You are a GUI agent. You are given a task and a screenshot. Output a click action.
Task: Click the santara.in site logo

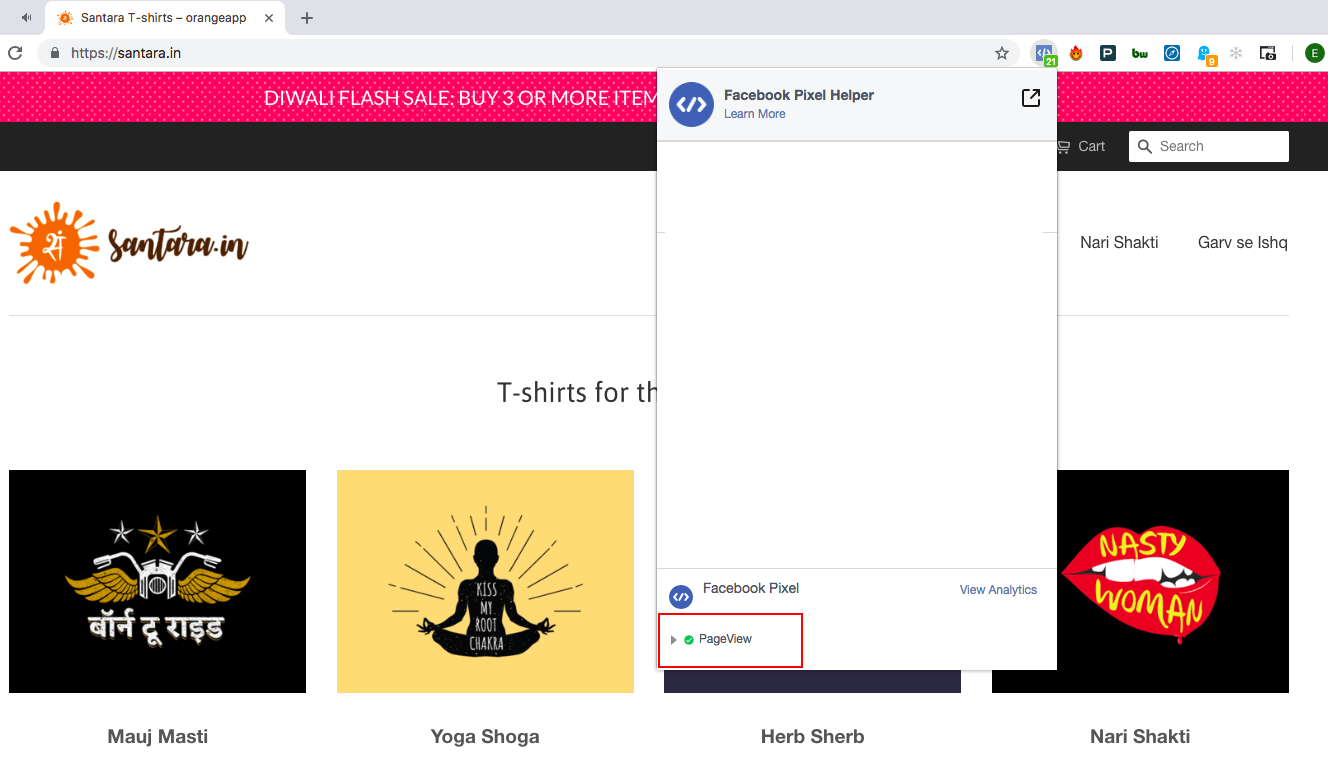130,242
